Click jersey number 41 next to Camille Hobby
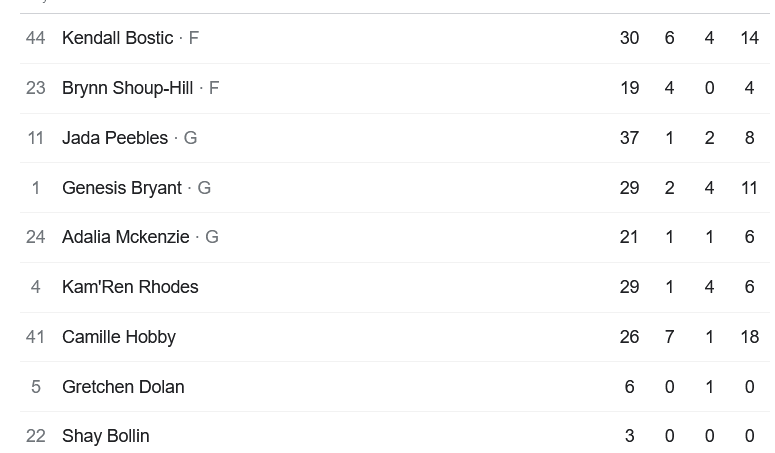This screenshot has width=775, height=453. (36, 337)
